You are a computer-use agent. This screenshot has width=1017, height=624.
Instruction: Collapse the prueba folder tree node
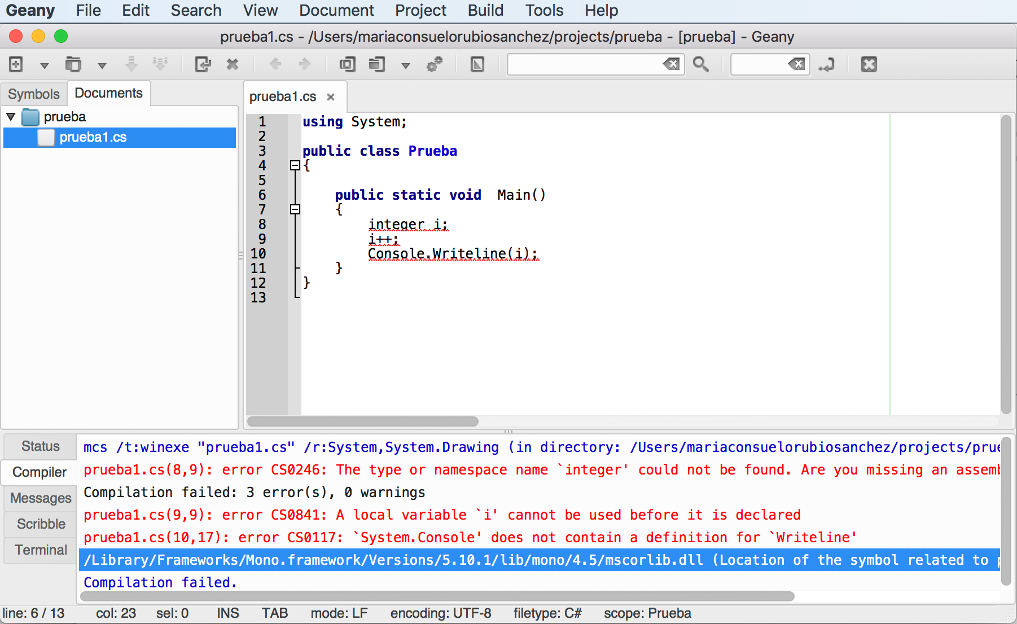pyautogui.click(x=11, y=117)
